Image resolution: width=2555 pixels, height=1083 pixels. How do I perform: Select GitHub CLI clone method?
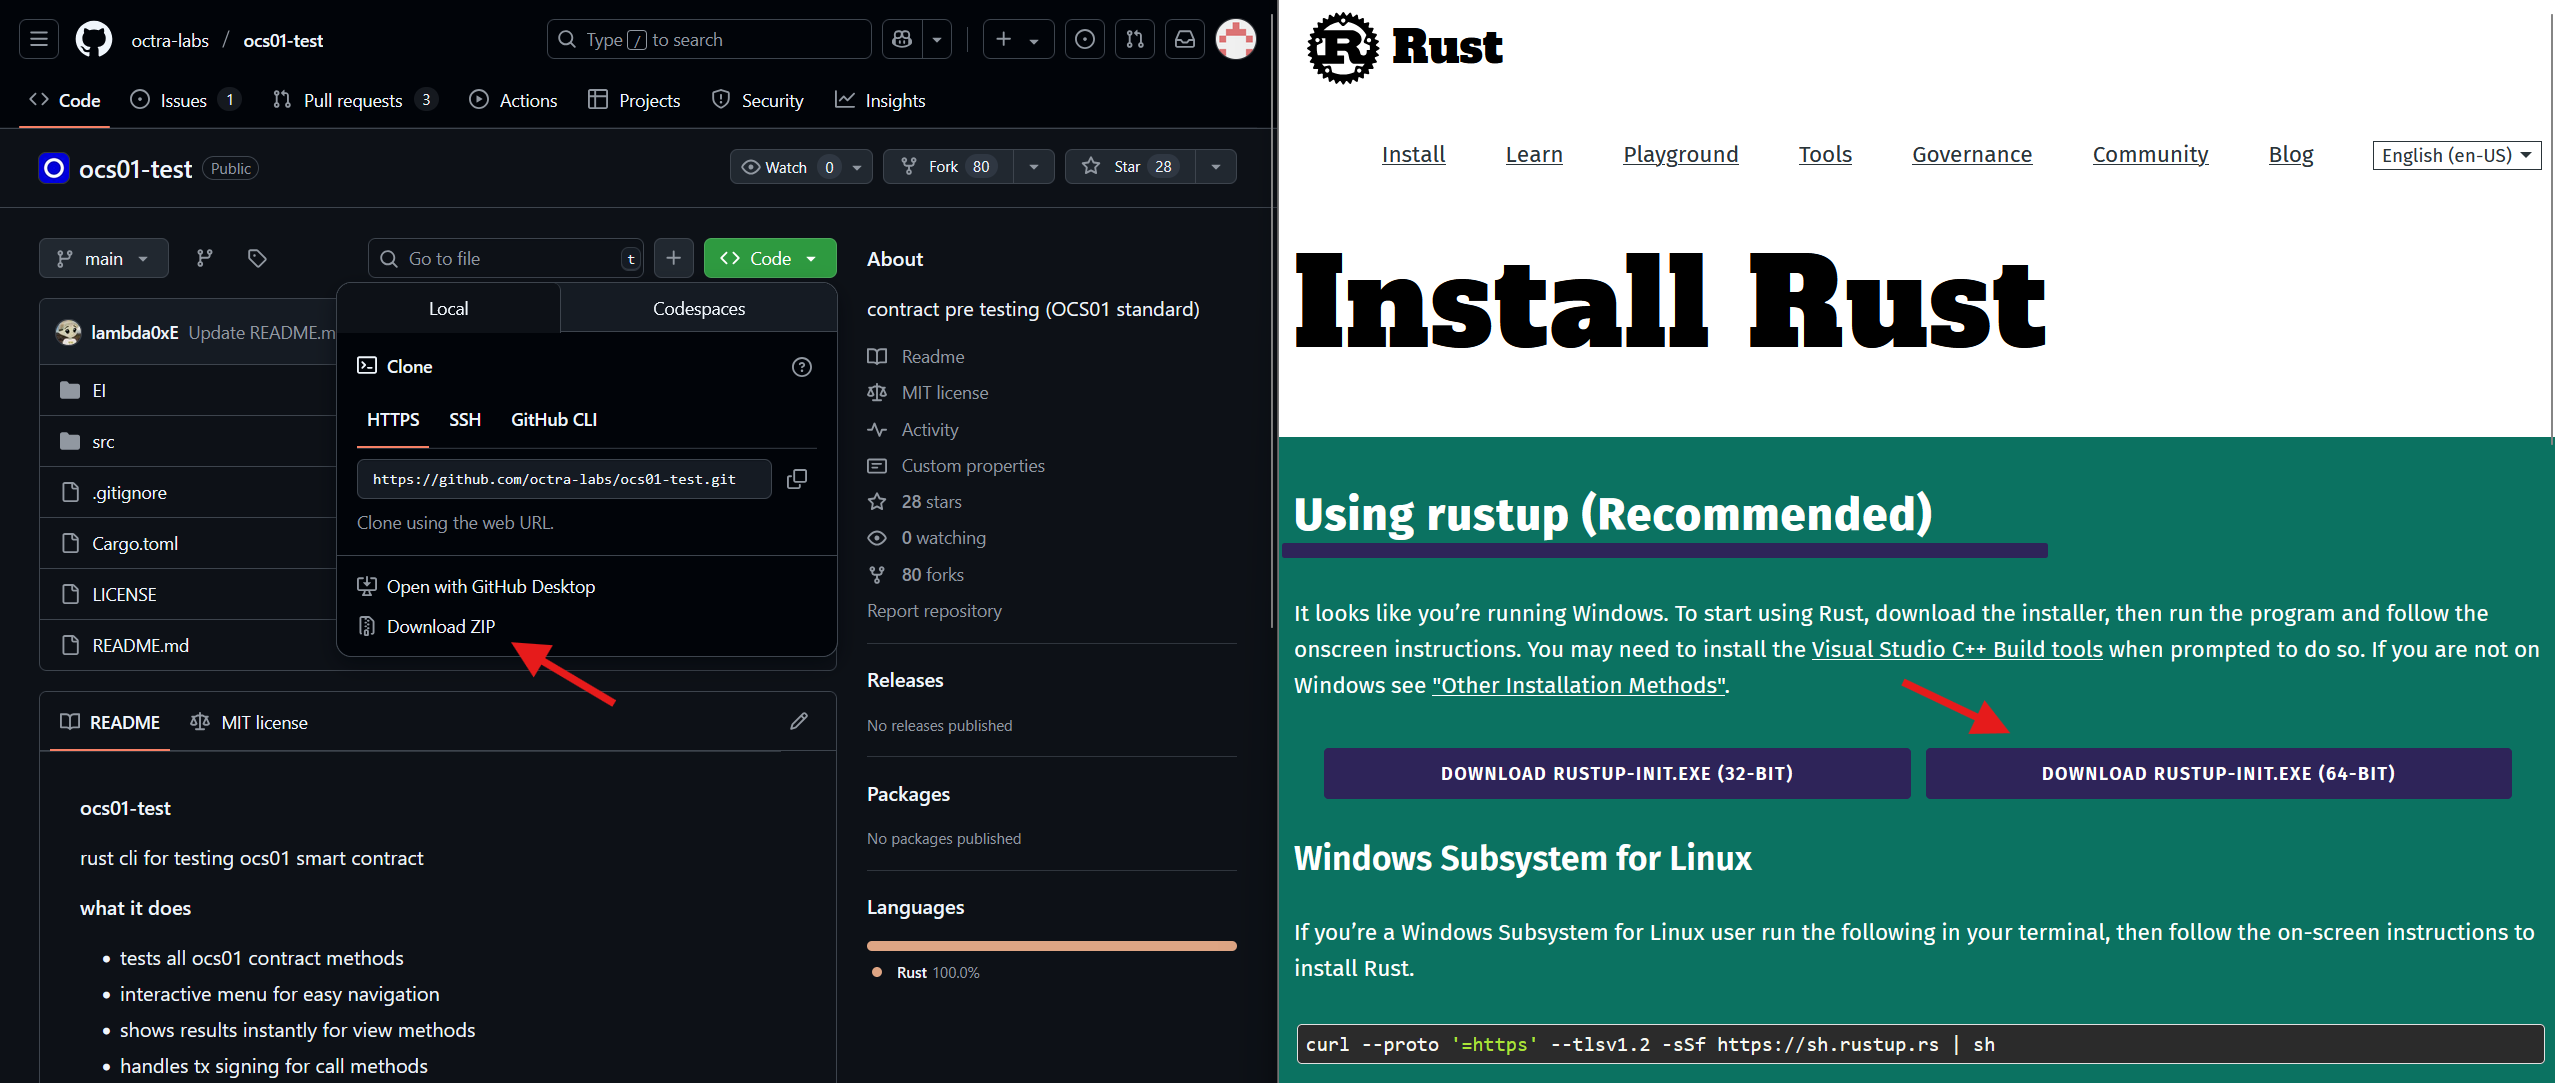554,419
